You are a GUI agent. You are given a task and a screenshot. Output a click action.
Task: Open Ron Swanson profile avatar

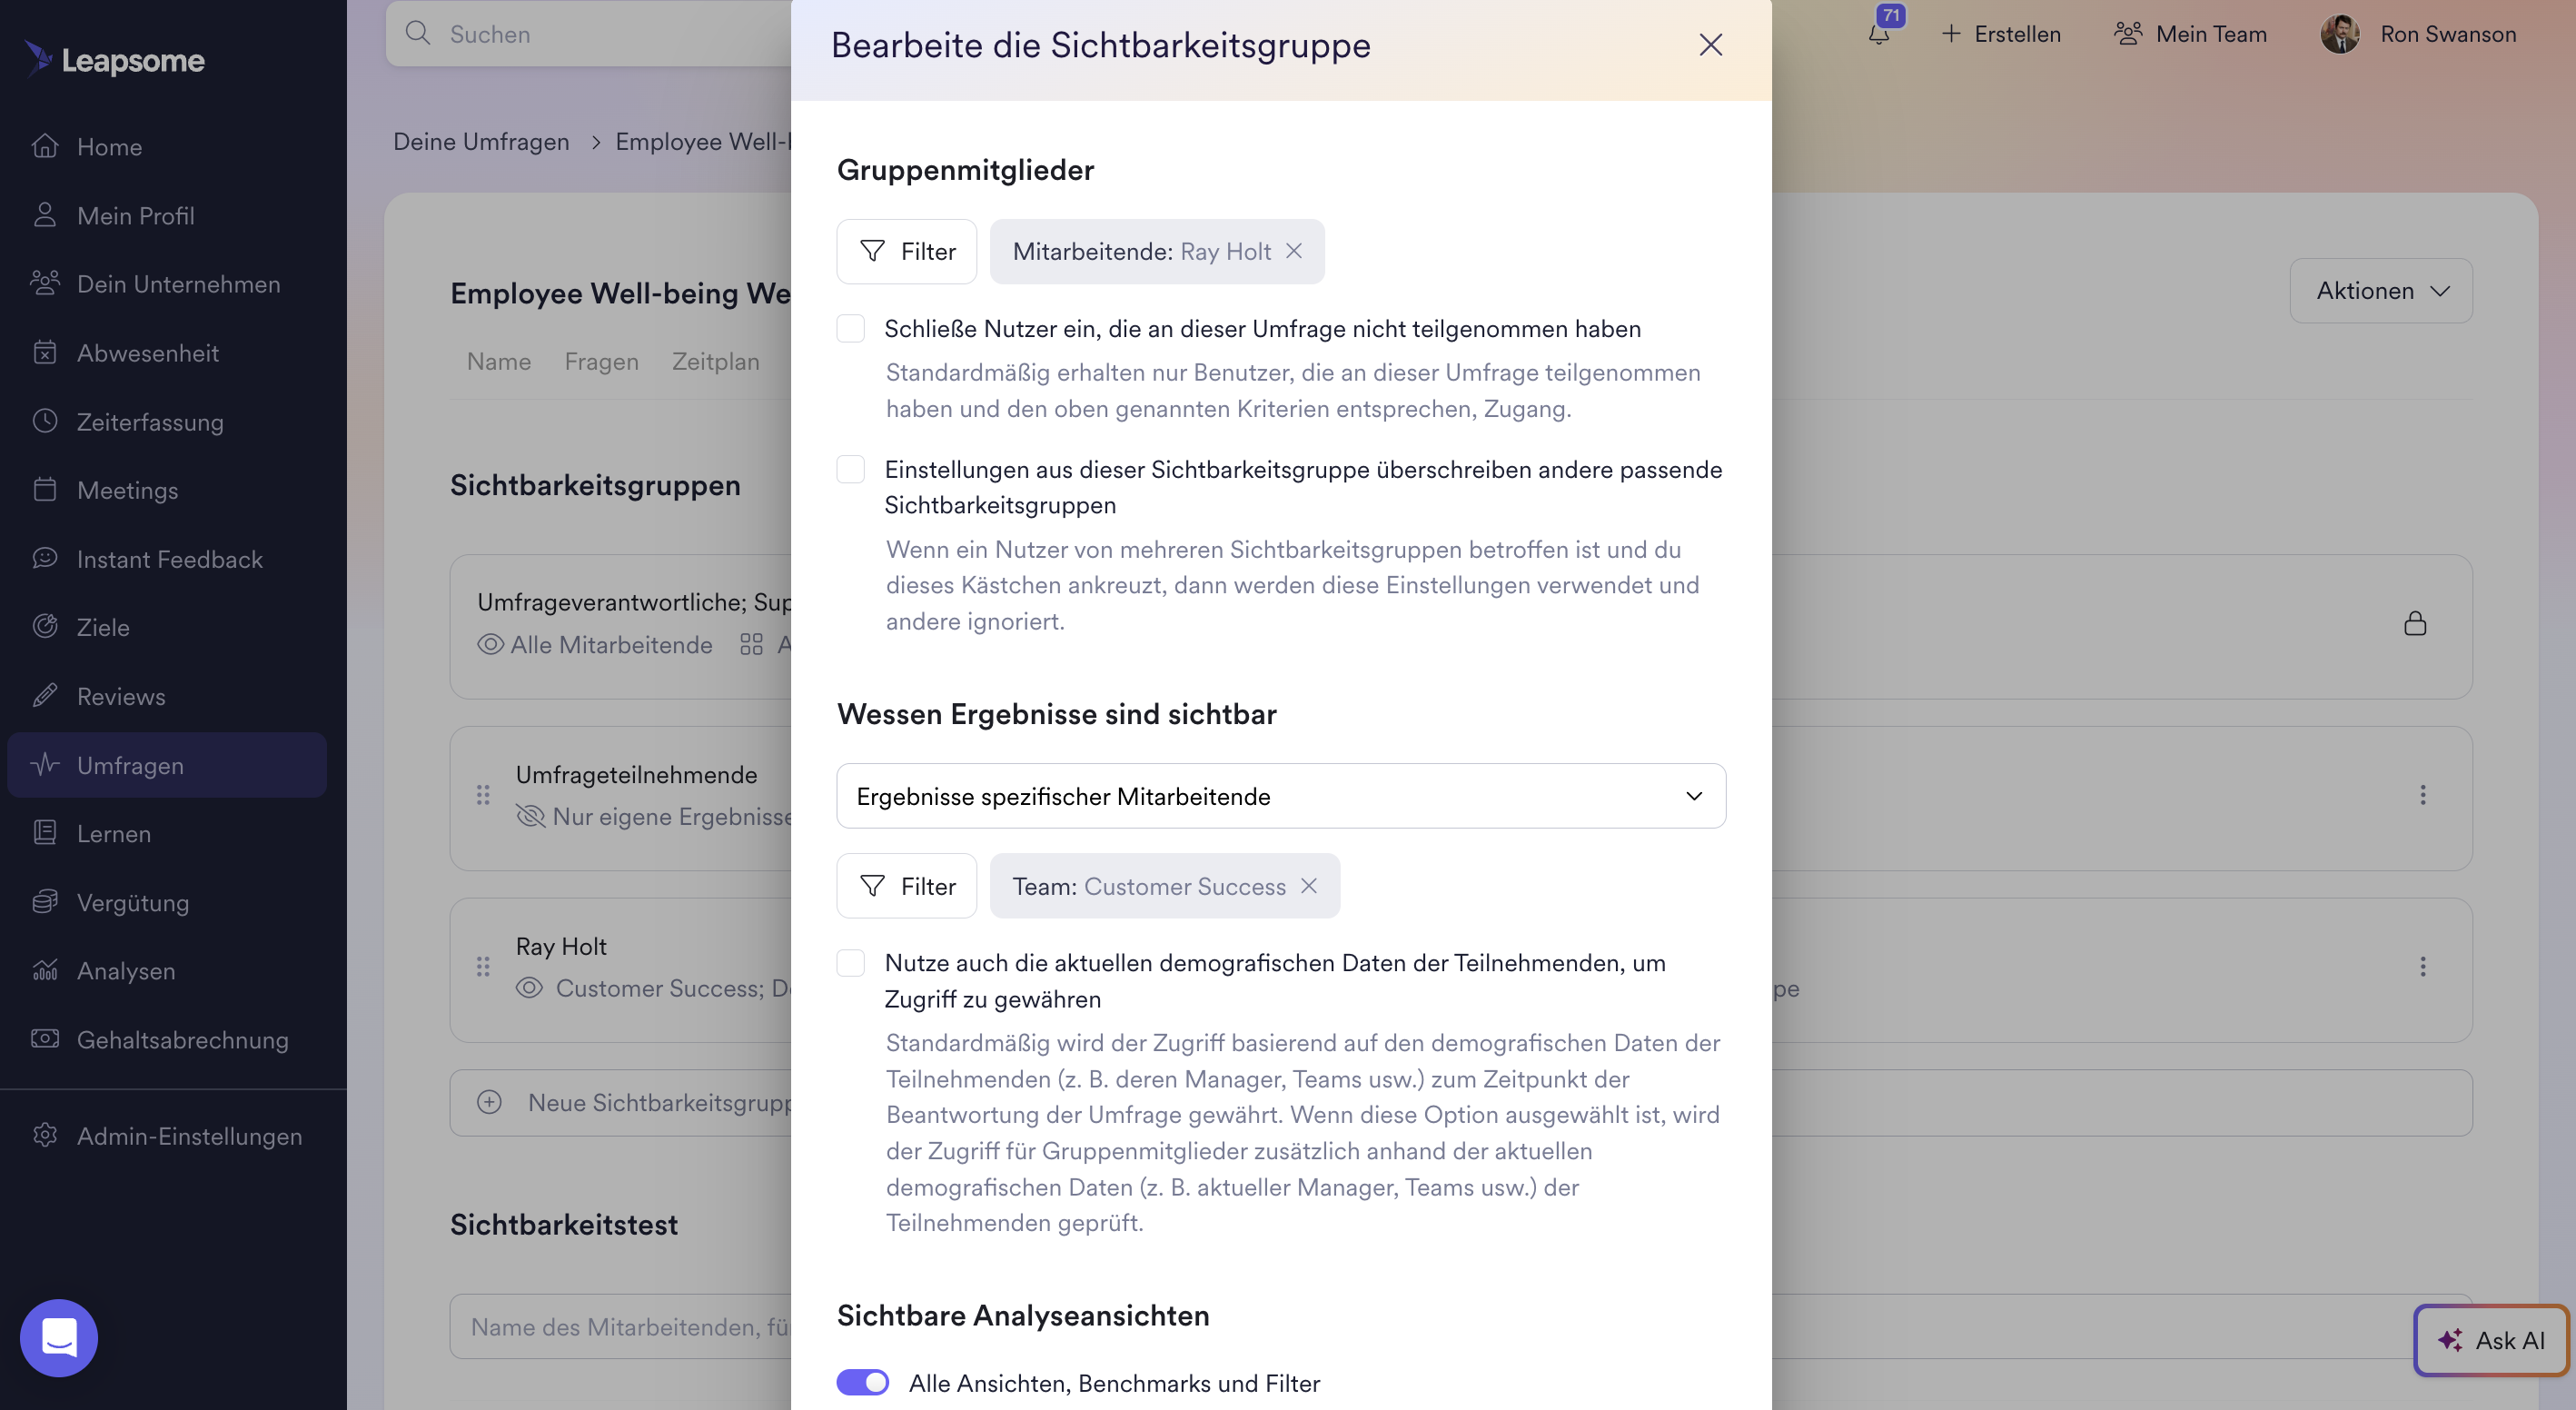click(2340, 34)
